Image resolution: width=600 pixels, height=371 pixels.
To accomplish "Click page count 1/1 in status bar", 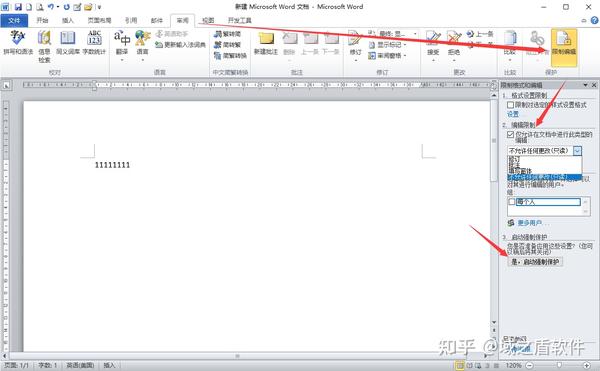I will point(16,366).
